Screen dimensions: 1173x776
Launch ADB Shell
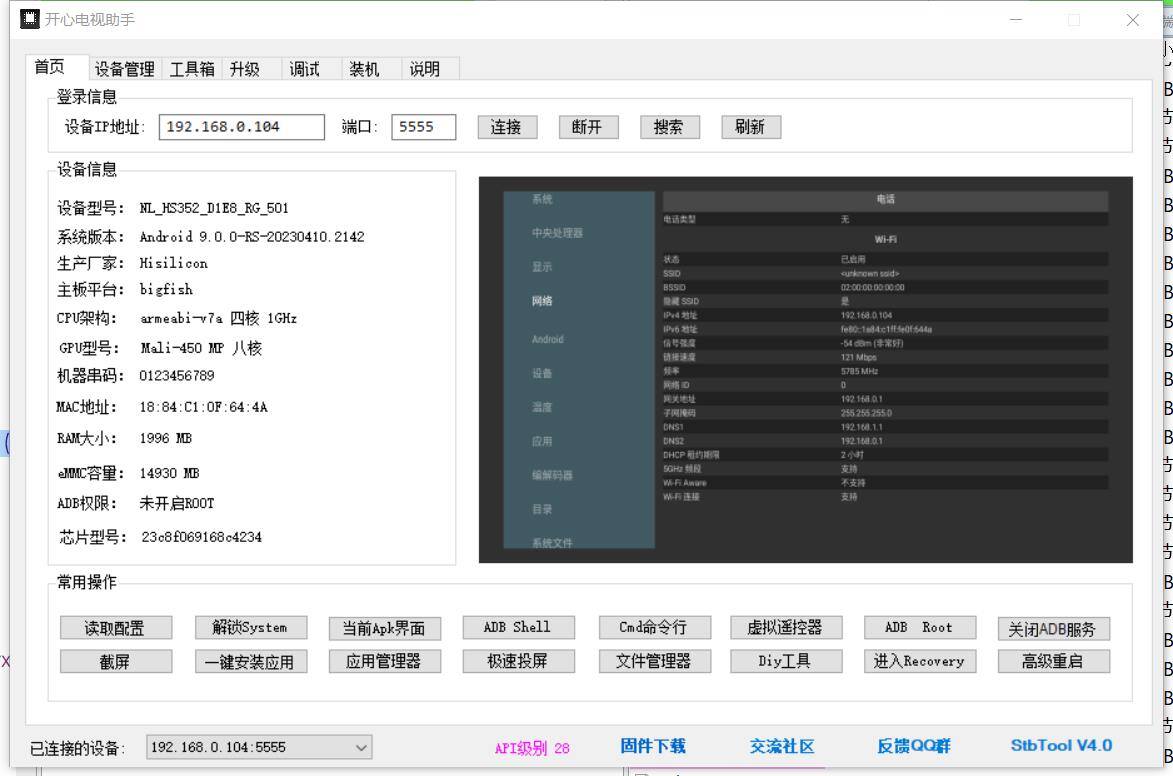[516, 628]
